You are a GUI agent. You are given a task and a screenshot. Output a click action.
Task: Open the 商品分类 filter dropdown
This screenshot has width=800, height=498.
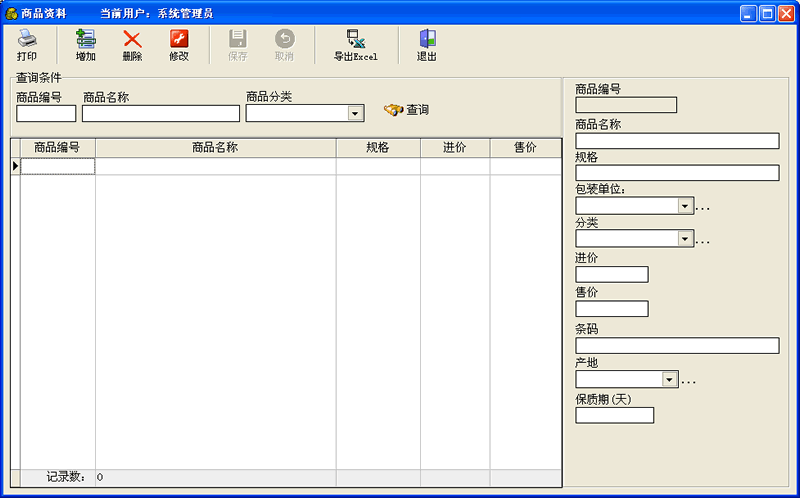tap(355, 114)
